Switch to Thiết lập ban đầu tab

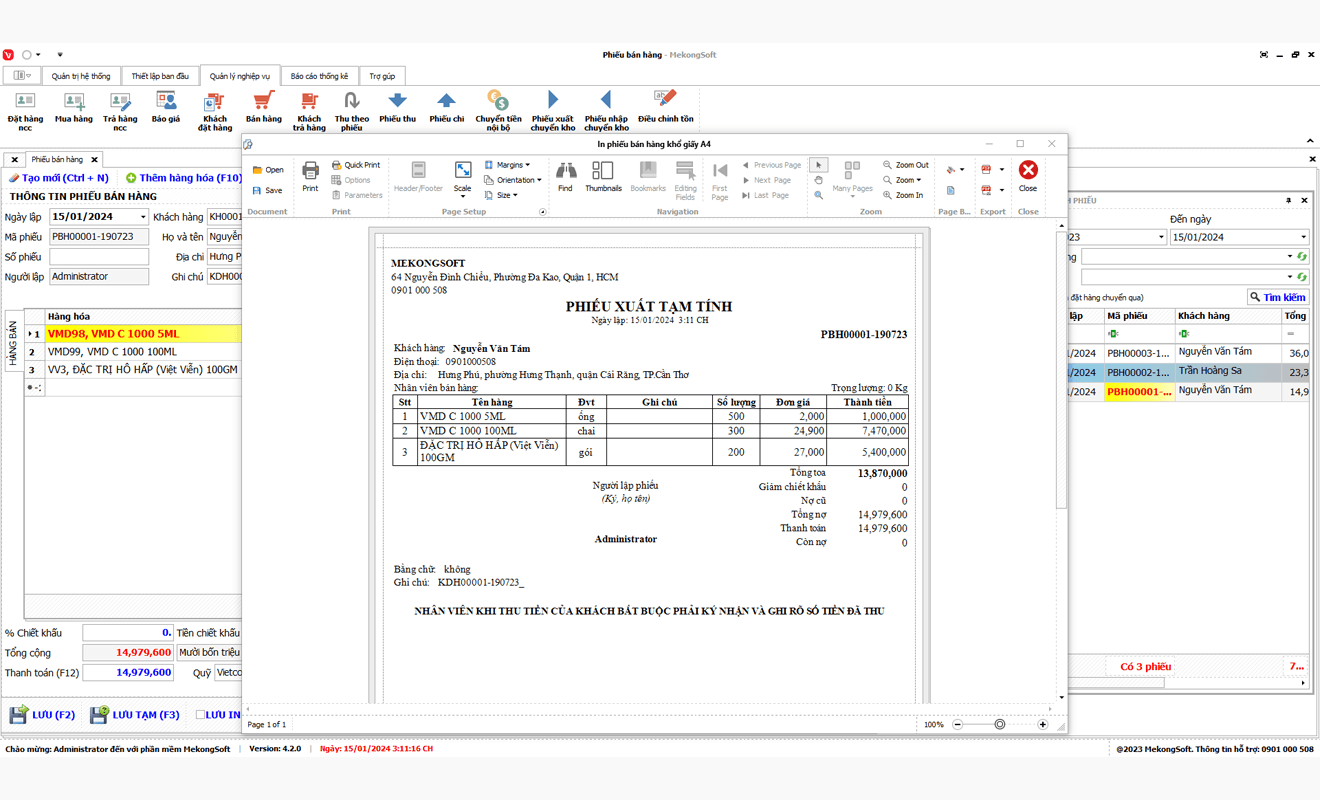point(160,76)
